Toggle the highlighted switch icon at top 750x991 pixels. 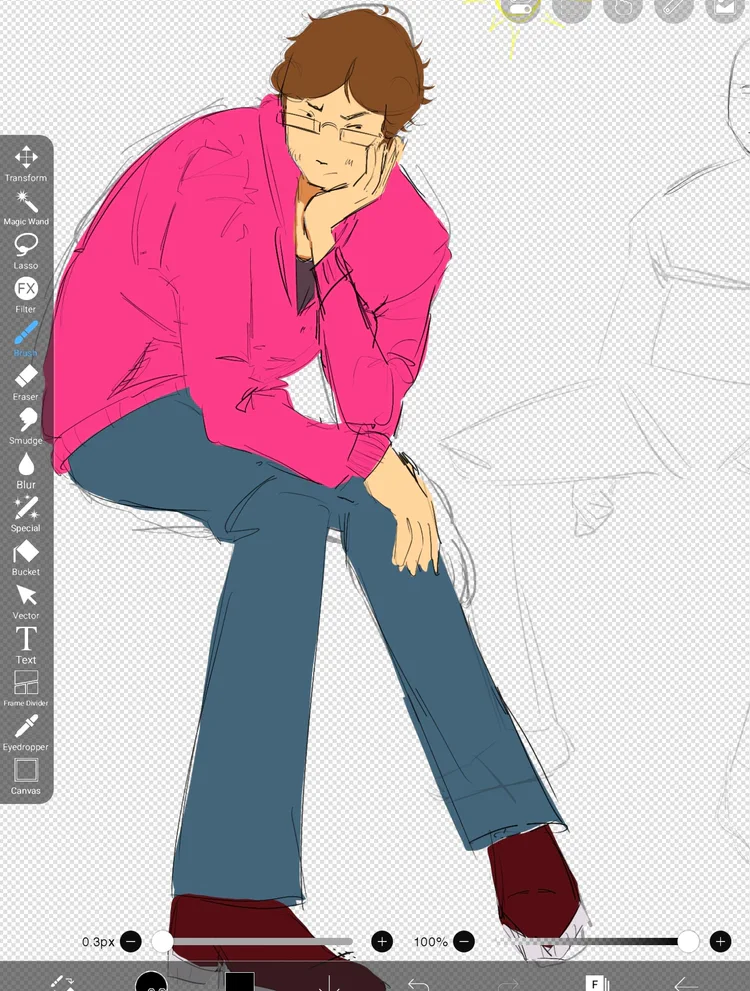[x=519, y=9]
